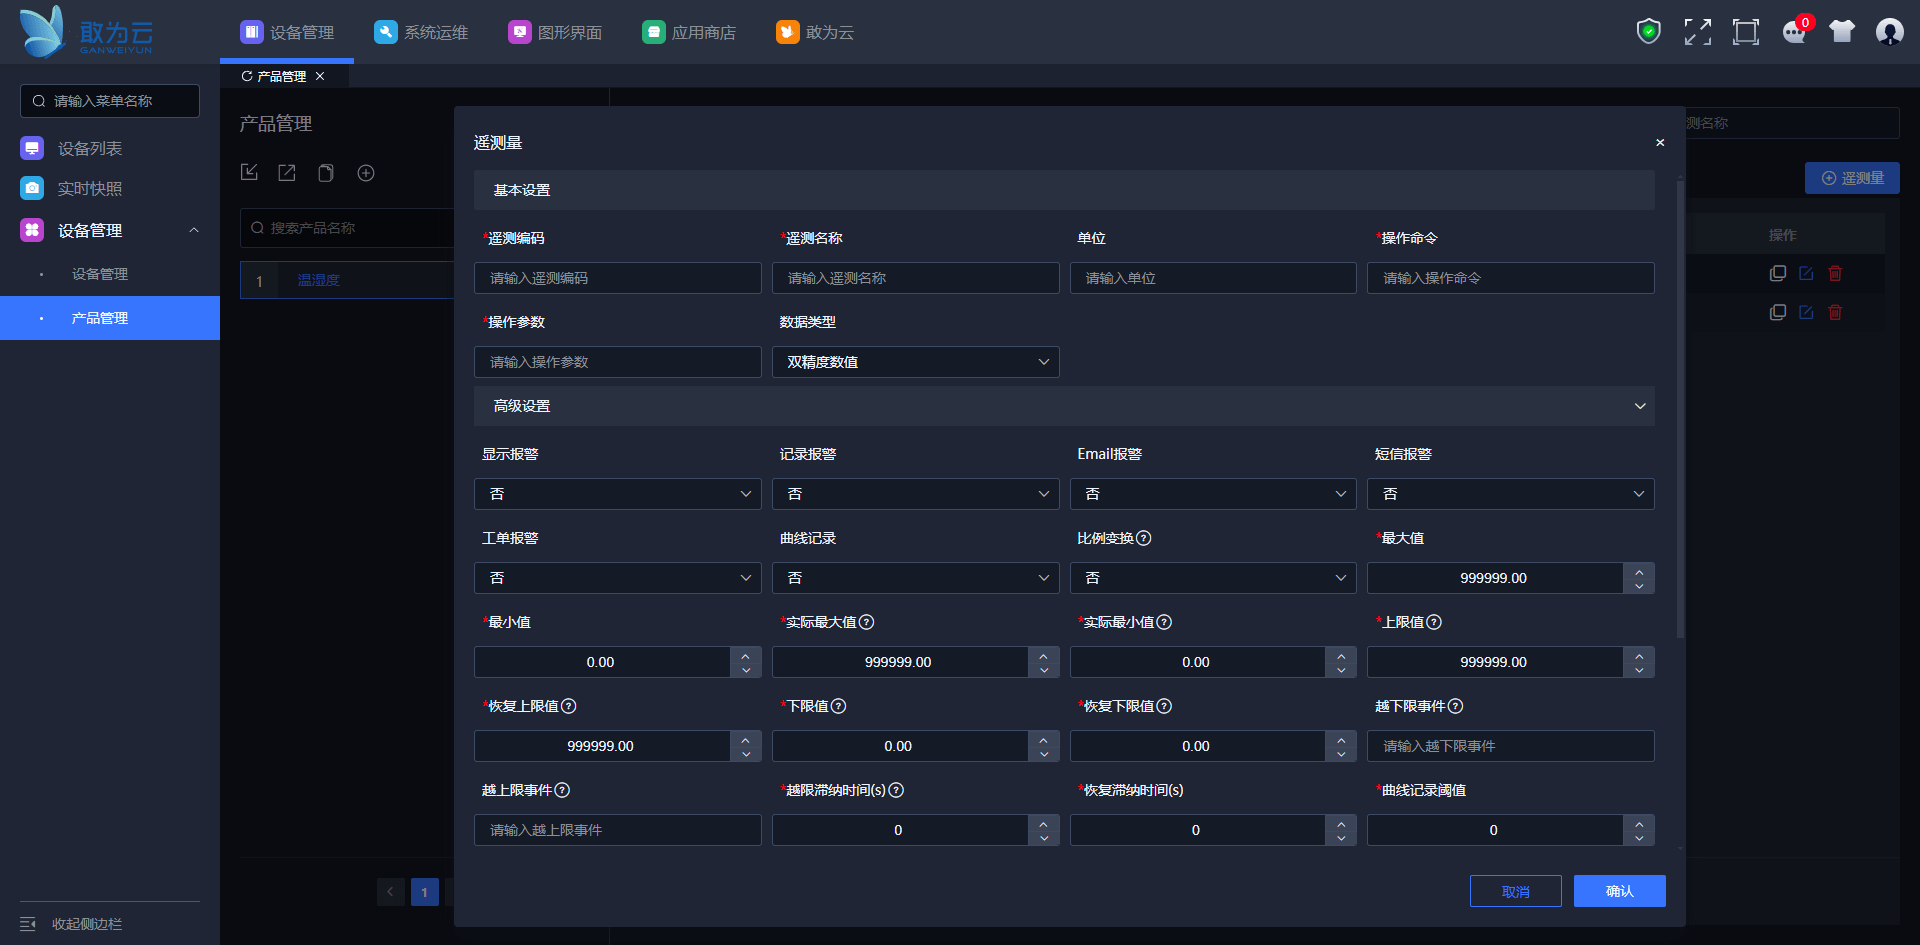This screenshot has height=945, width=1920.
Task: Open the 短信报警 dropdown
Action: coord(1510,494)
